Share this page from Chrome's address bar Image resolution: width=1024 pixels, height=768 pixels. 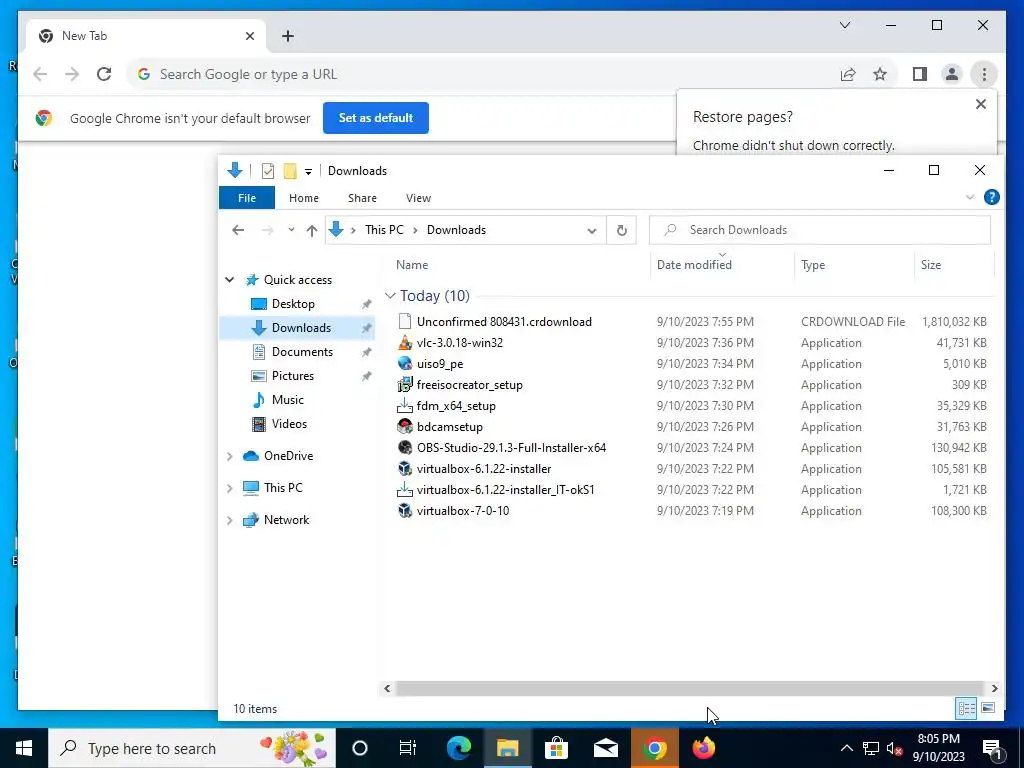(x=848, y=74)
